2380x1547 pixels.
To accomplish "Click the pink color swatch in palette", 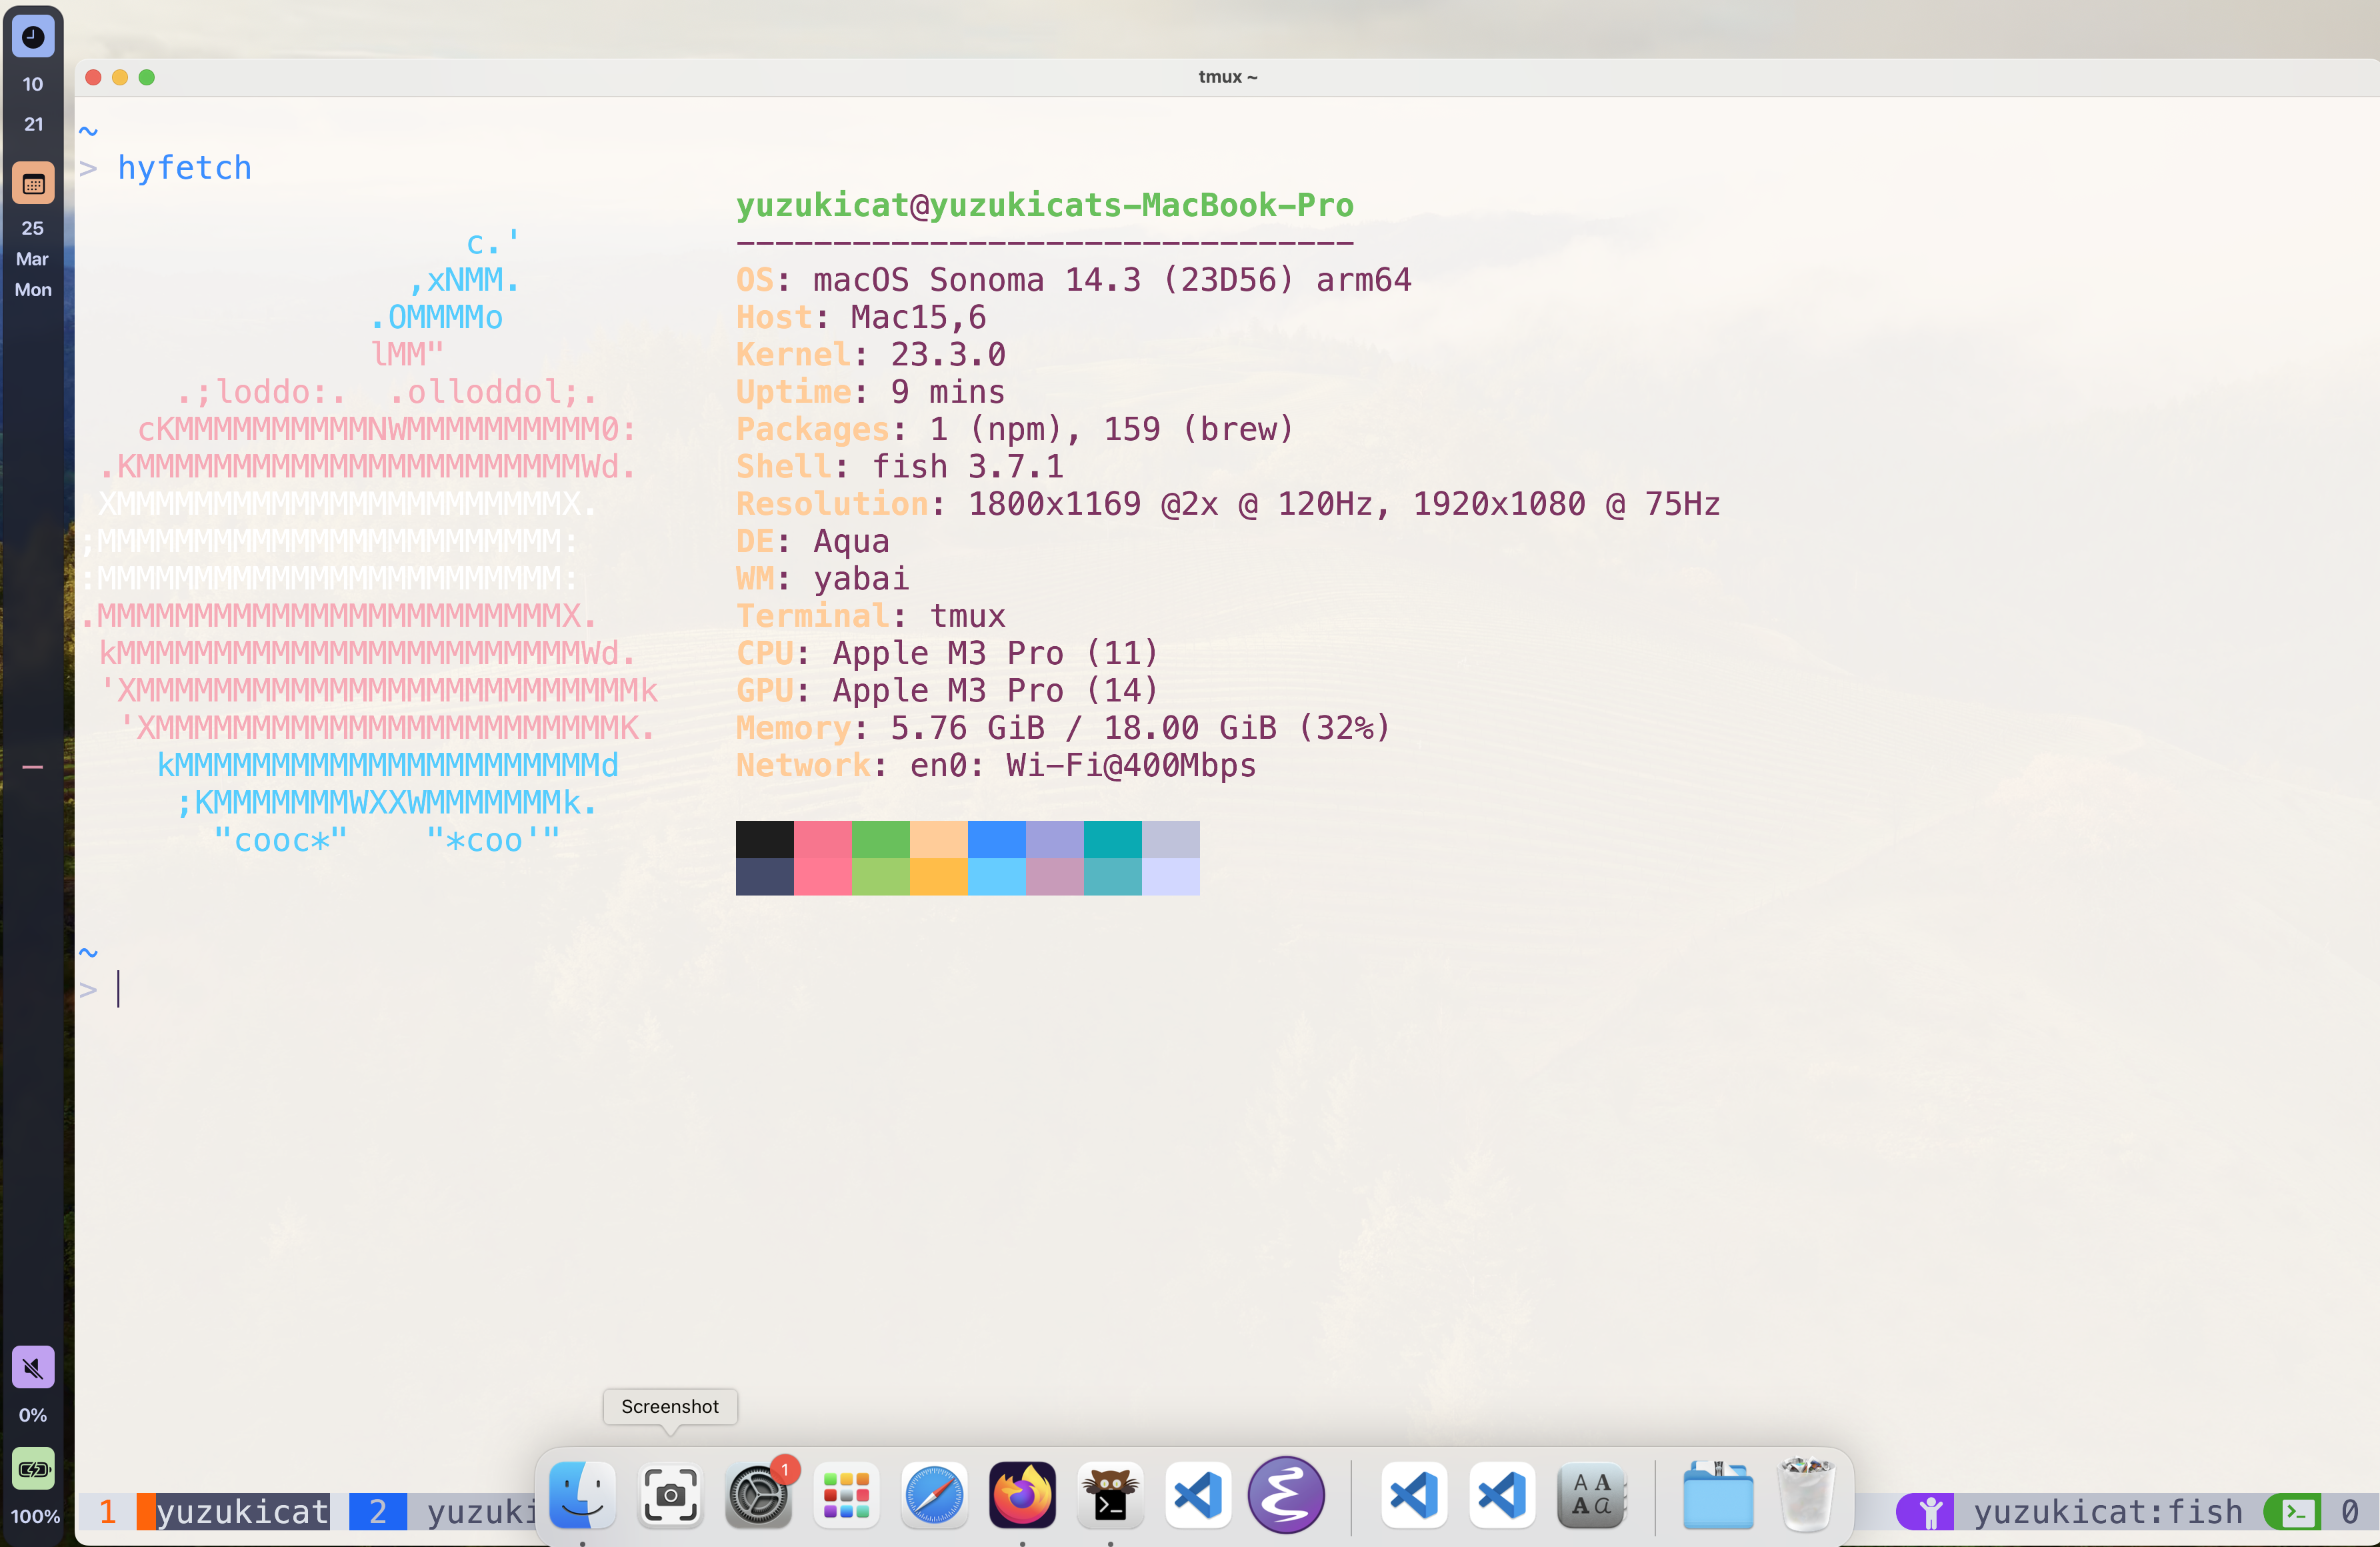I will click(822, 840).
